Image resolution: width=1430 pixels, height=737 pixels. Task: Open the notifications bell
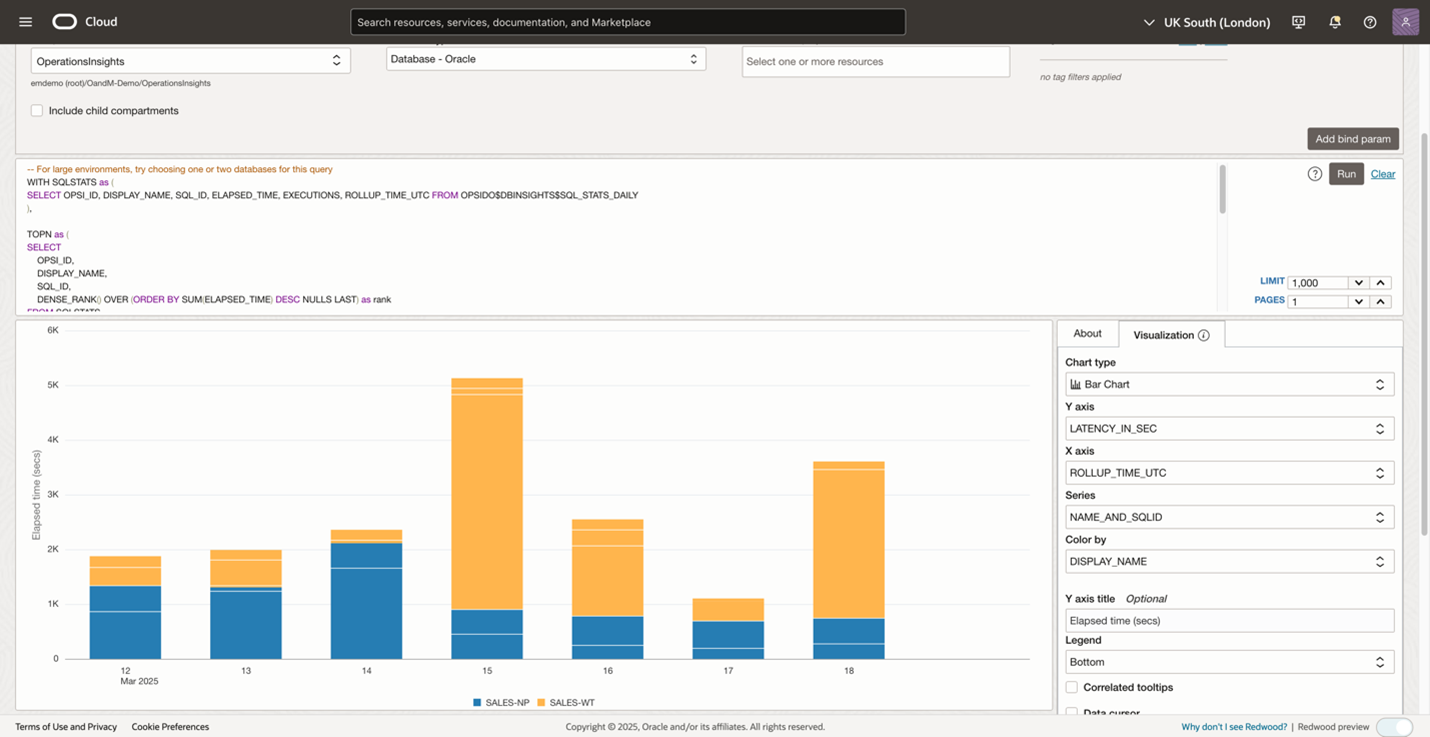(1334, 22)
